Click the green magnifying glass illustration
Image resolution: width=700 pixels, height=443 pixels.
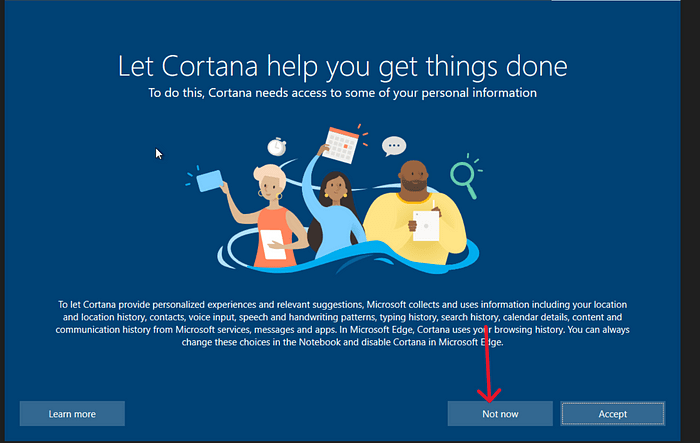[464, 178]
